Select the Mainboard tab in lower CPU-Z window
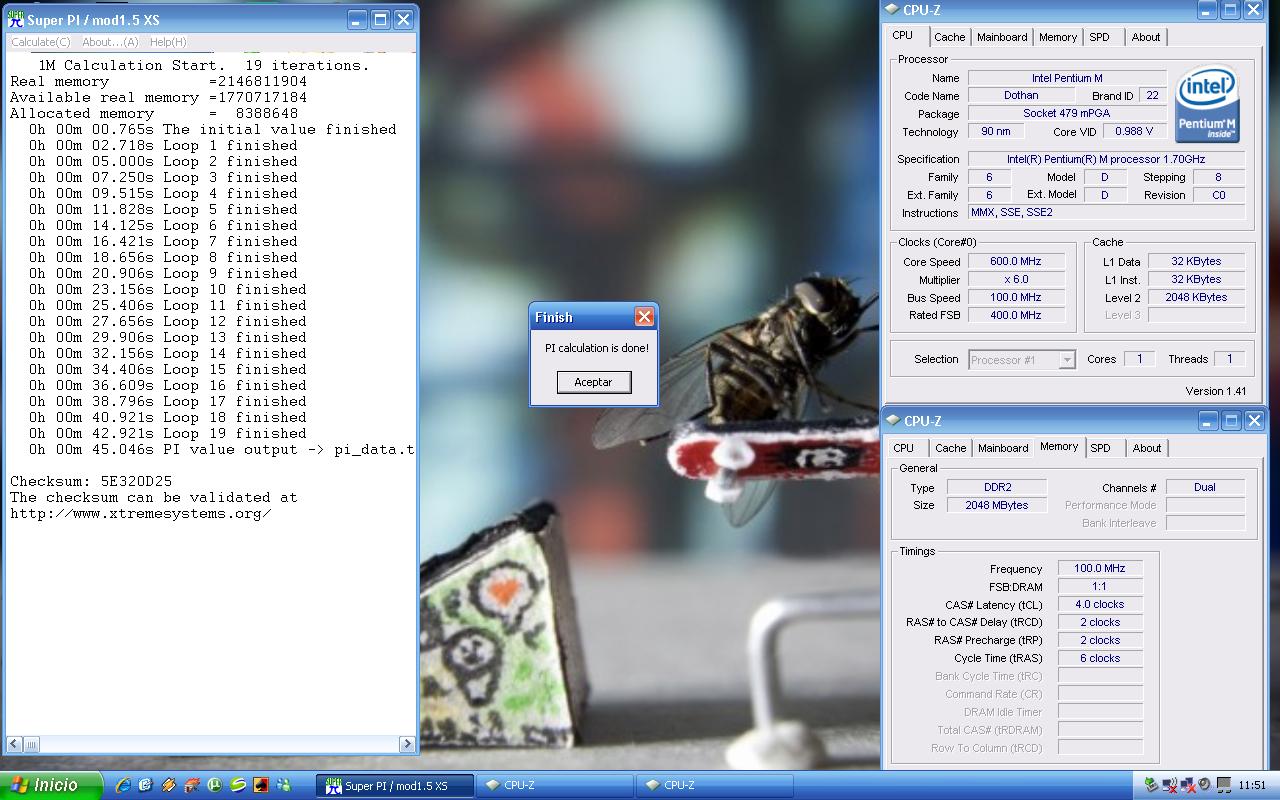 [x=1003, y=448]
